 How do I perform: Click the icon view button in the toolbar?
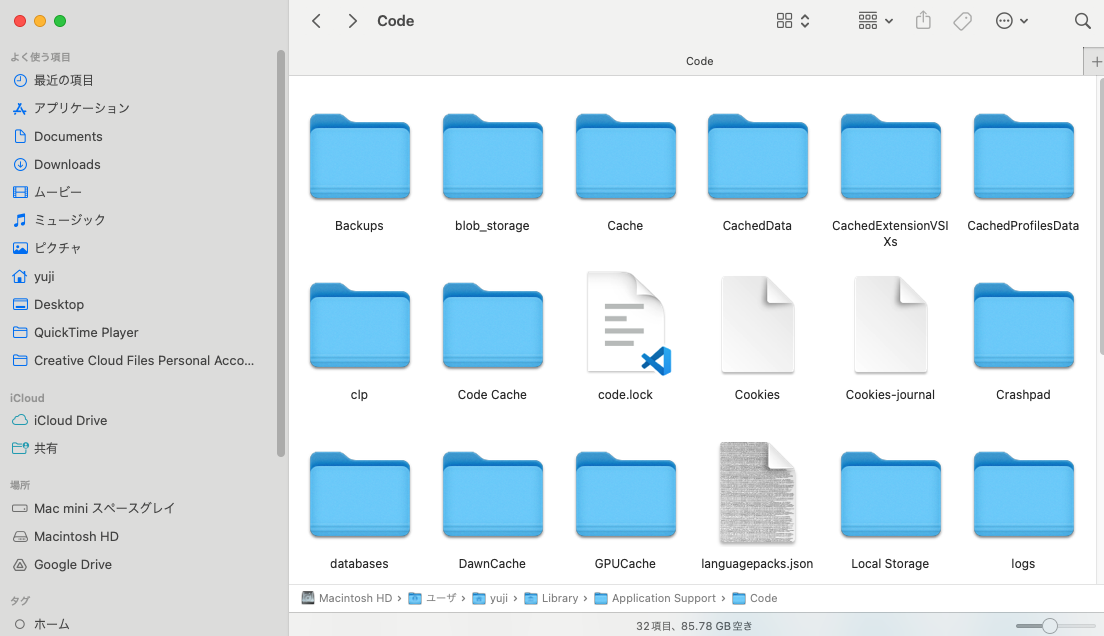pos(785,20)
